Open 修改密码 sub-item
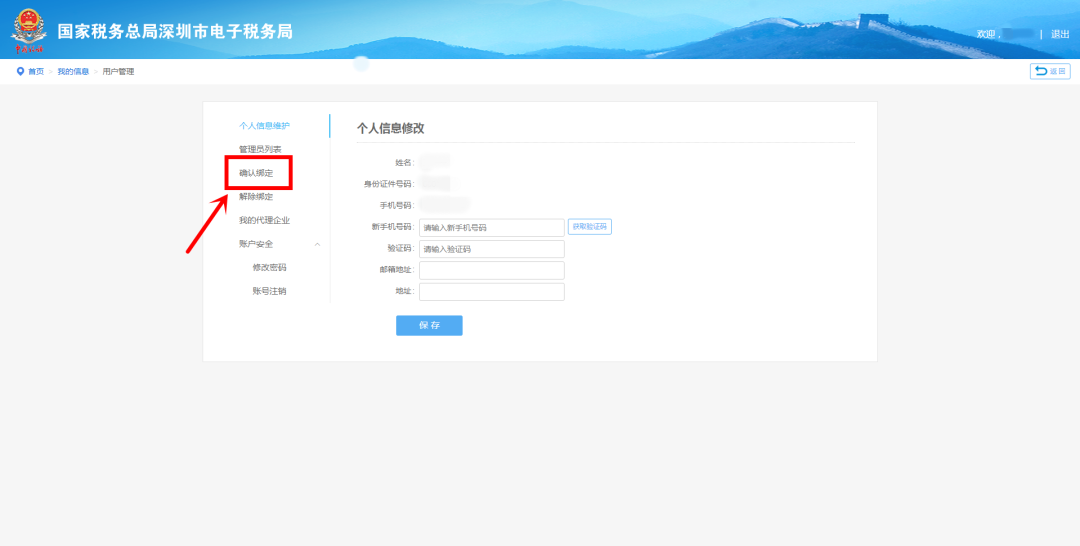 269,268
